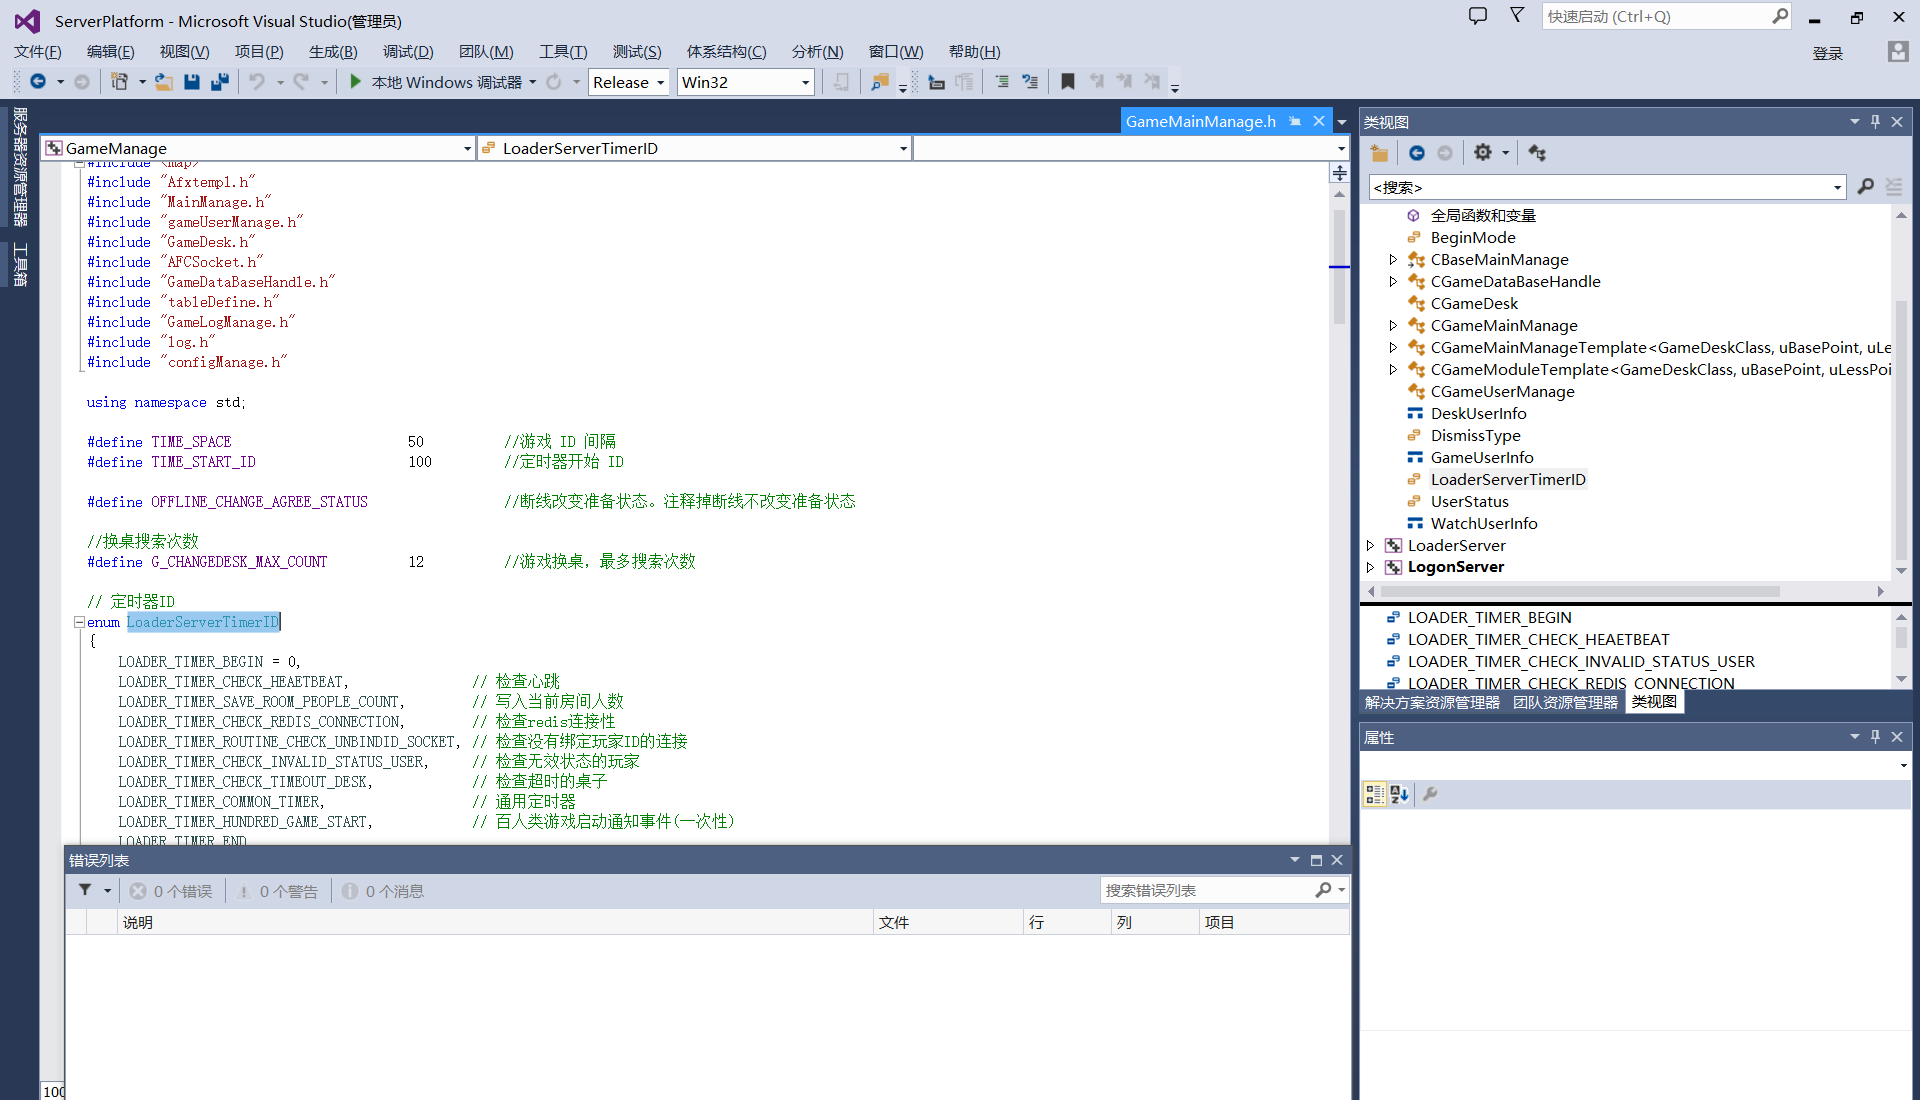The height and width of the screenshot is (1100, 1920).
Task: Start the local Windows debugger
Action: pyautogui.click(x=355, y=82)
